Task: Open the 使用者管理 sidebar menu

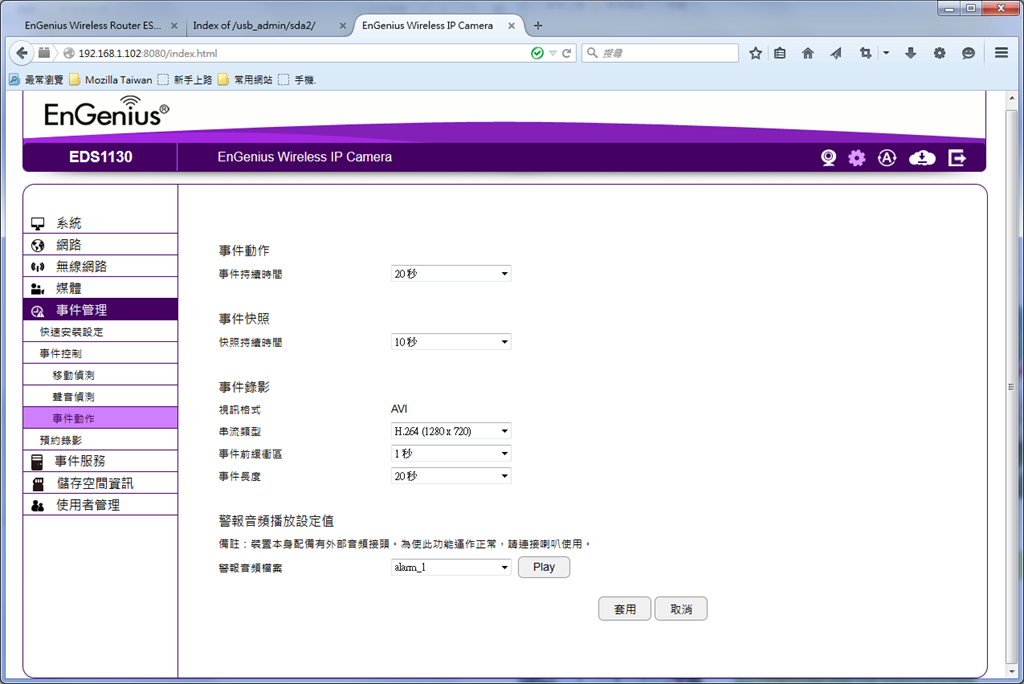Action: click(x=100, y=505)
